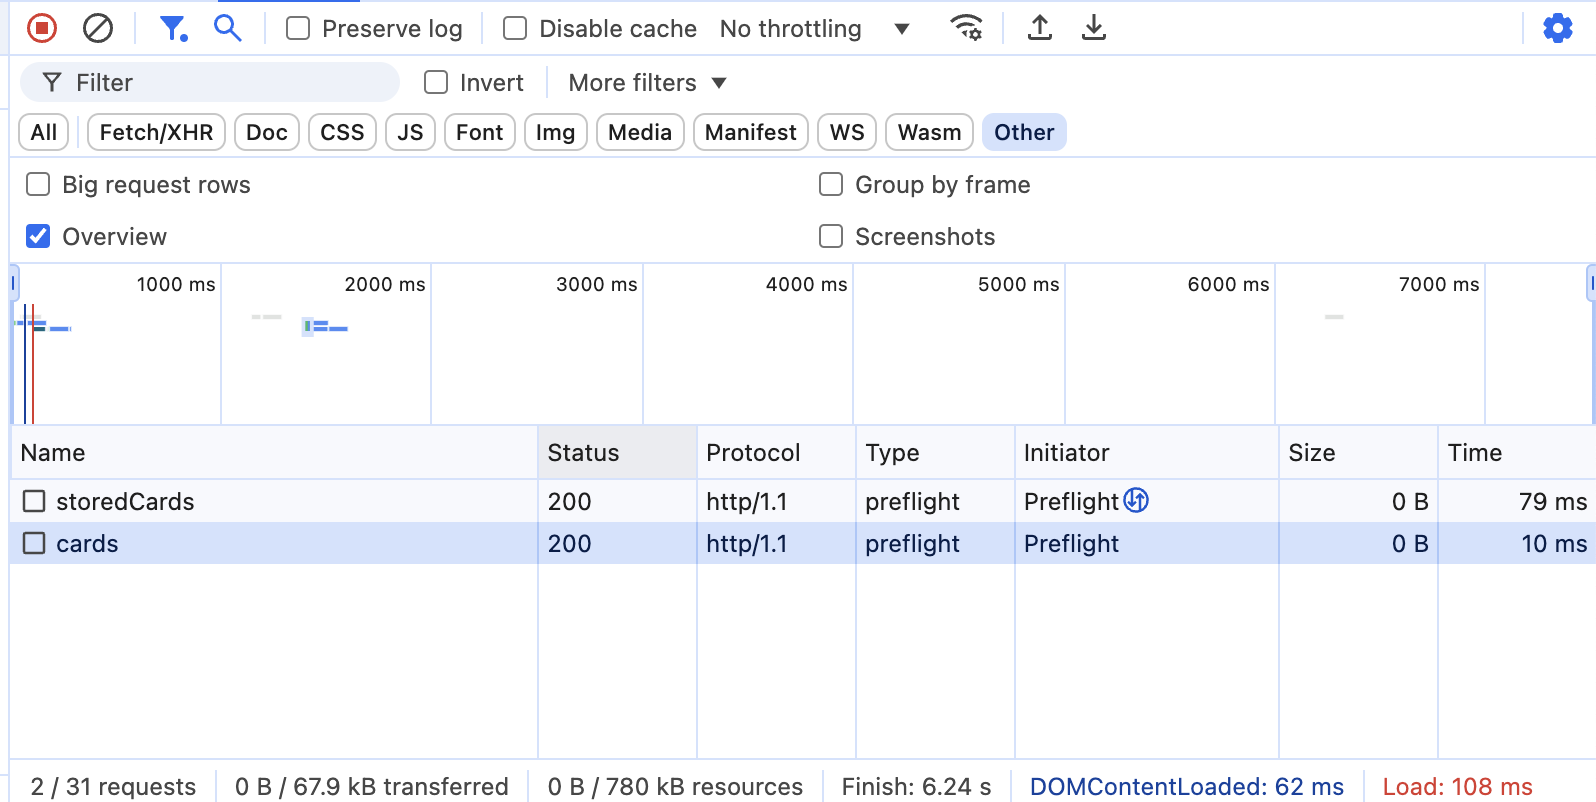Image resolution: width=1596 pixels, height=802 pixels.
Task: Tick the Disable cache checkbox
Action: coord(515,28)
